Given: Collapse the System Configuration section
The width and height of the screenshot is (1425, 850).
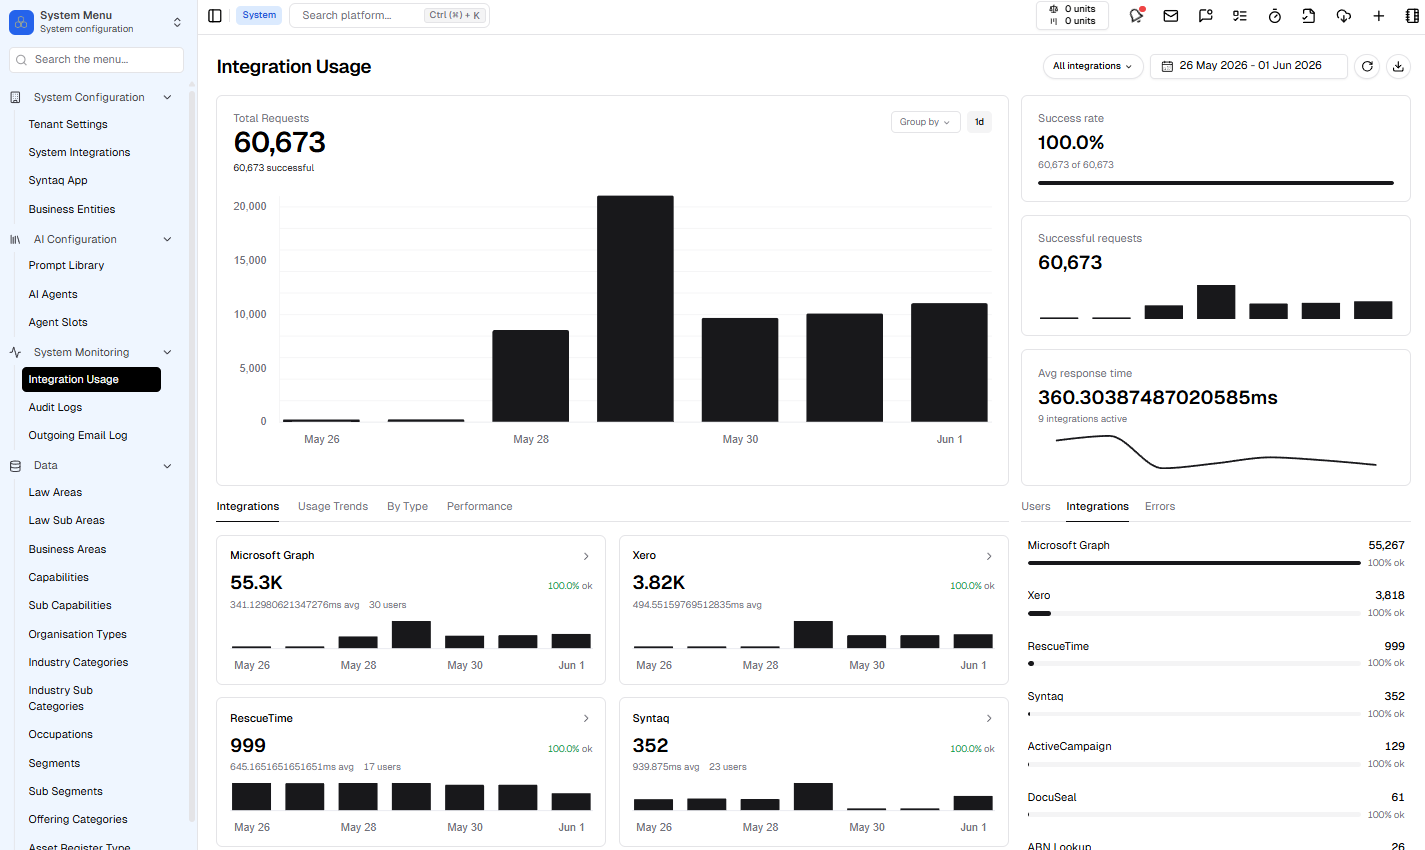Looking at the screenshot, I should click(167, 97).
